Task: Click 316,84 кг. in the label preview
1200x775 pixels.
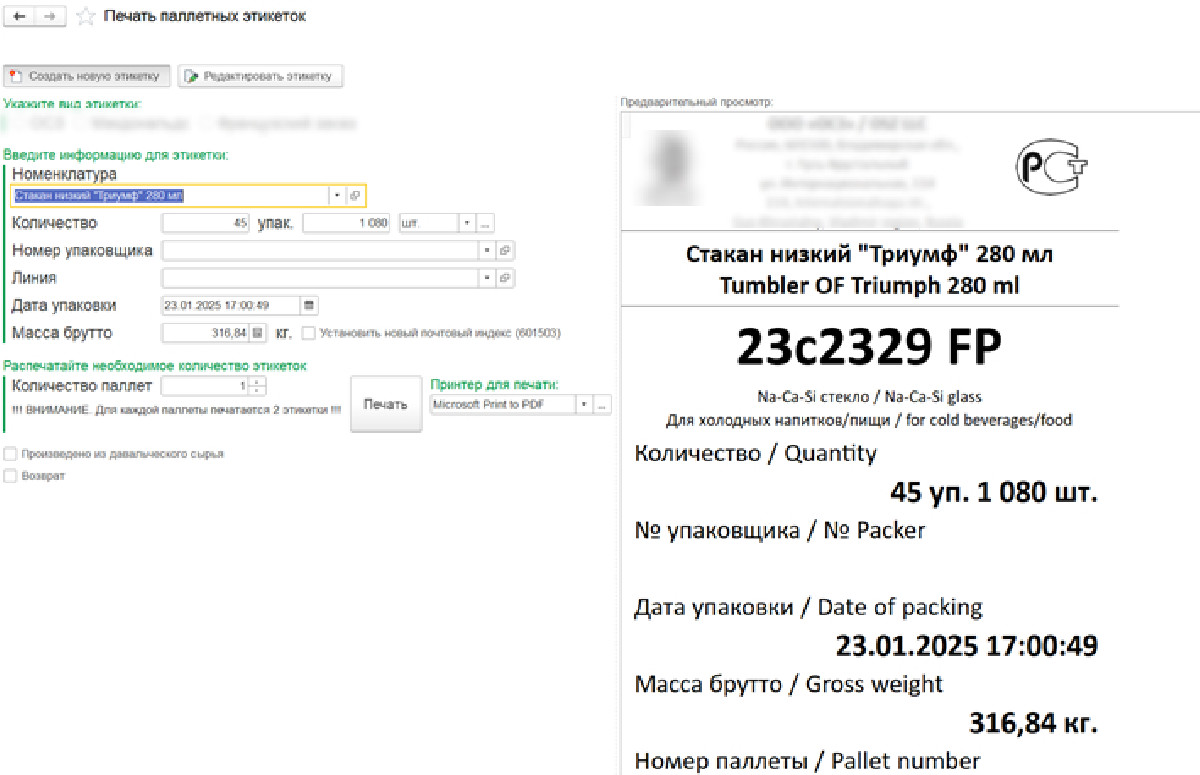Action: pyautogui.click(x=1033, y=721)
